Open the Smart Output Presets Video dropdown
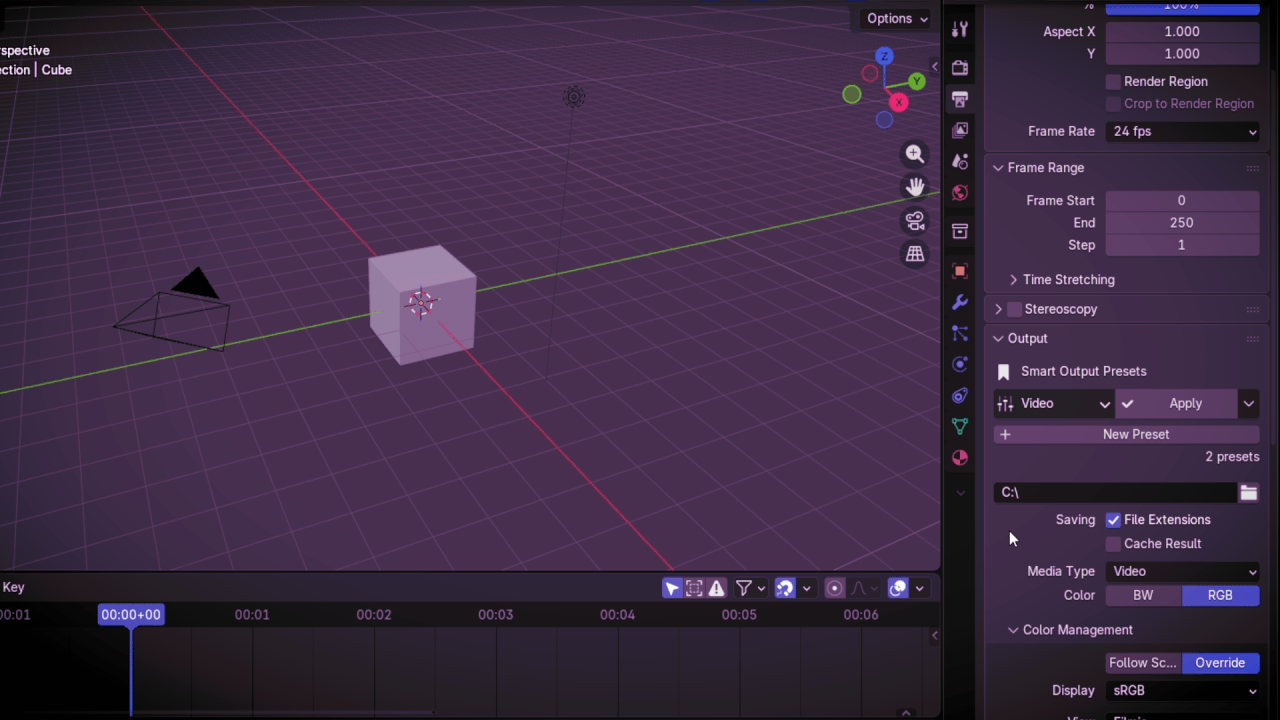 1054,403
